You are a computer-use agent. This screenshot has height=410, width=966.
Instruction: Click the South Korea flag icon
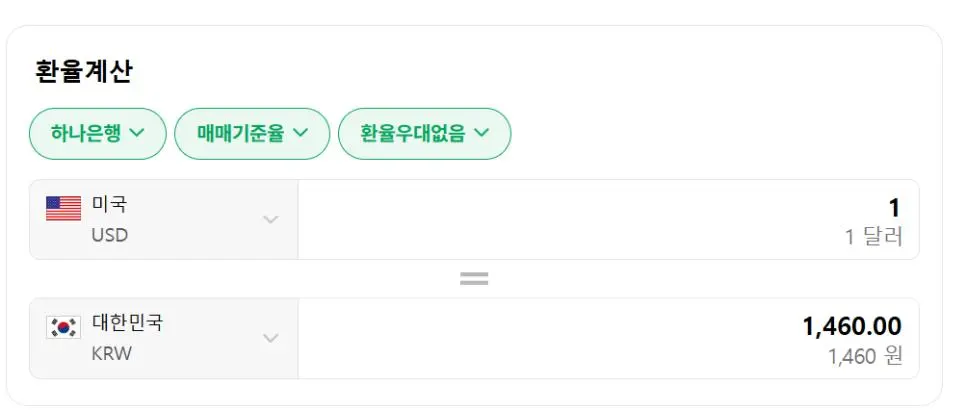click(63, 327)
